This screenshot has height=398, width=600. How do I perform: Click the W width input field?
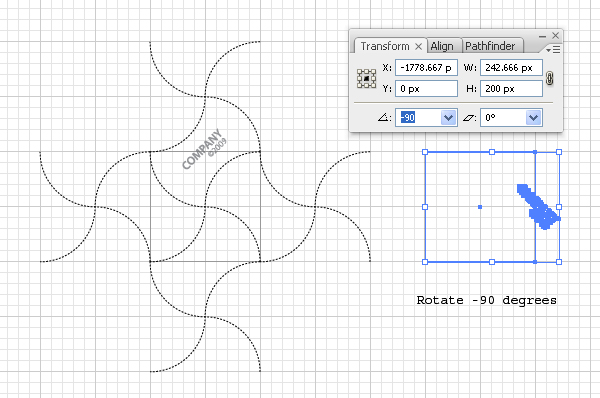click(x=511, y=68)
